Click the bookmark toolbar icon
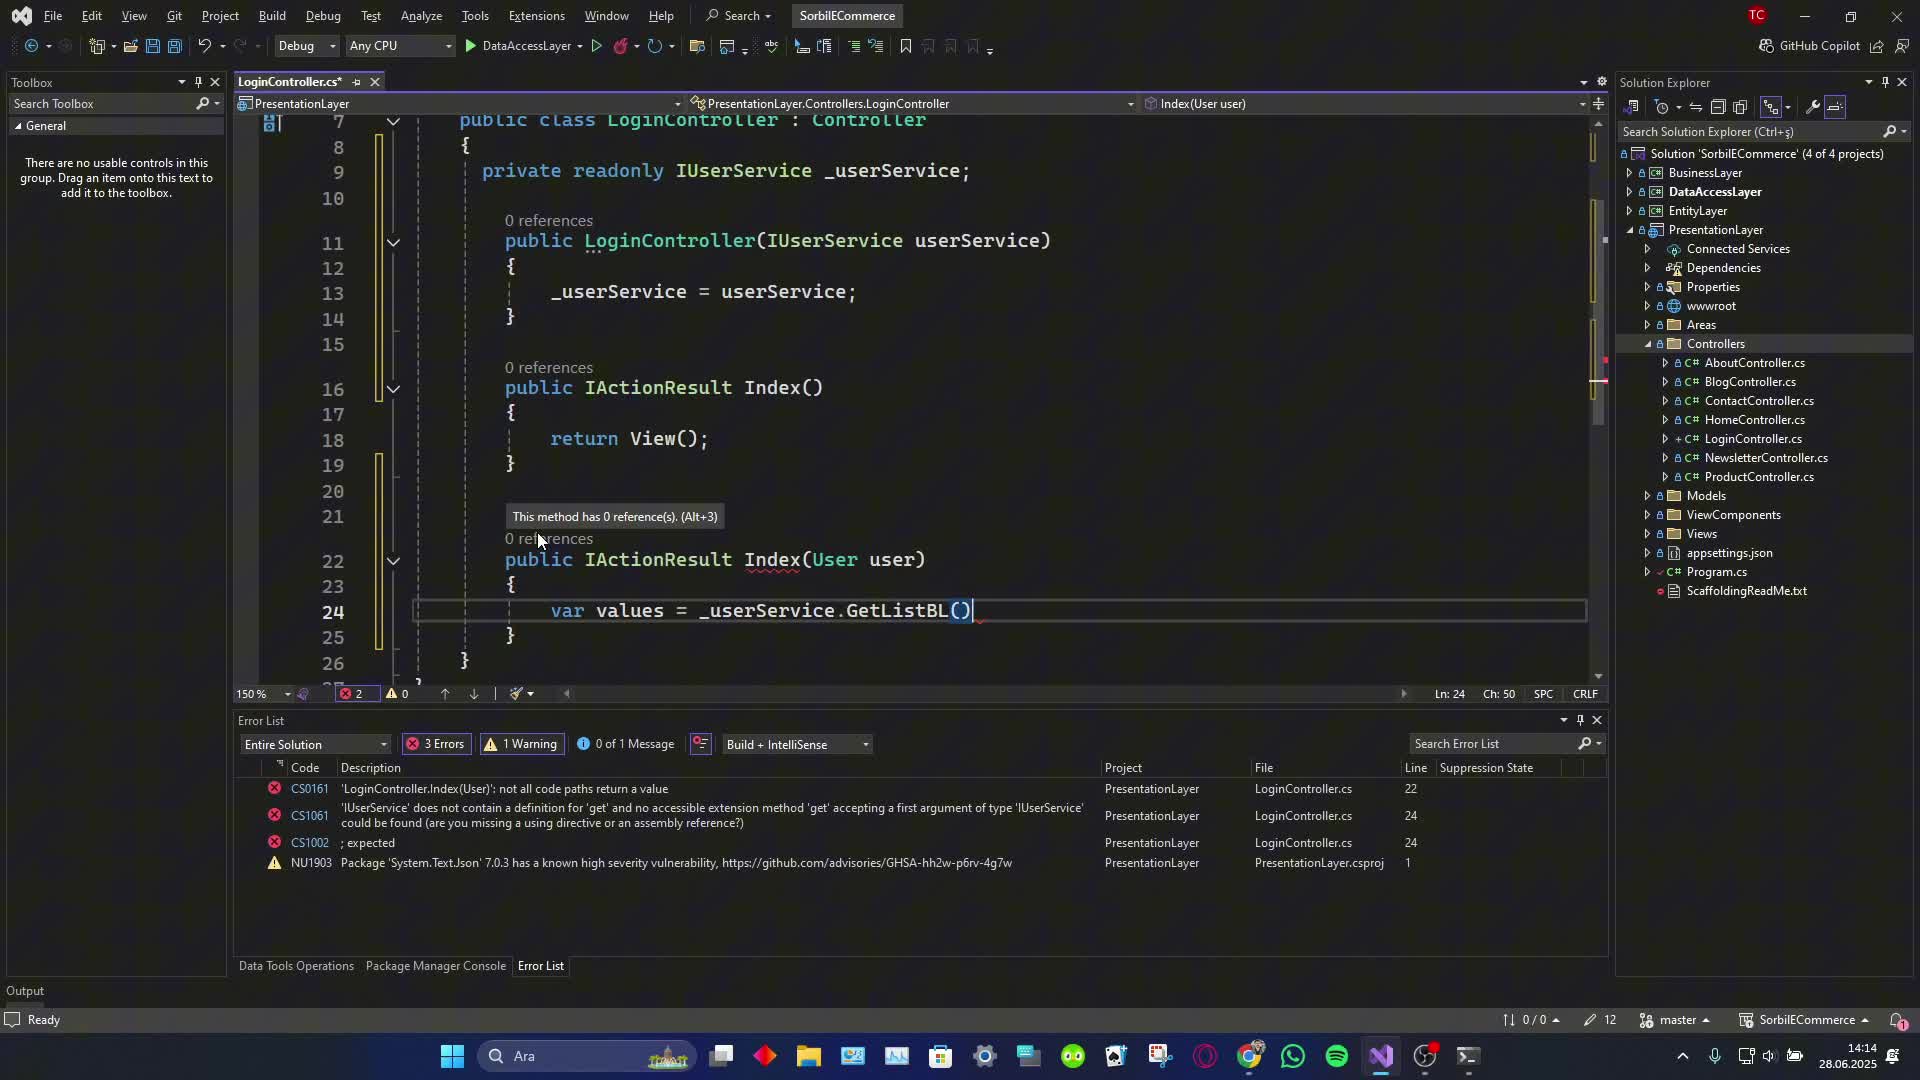This screenshot has width=1920, height=1080. pos(906,46)
